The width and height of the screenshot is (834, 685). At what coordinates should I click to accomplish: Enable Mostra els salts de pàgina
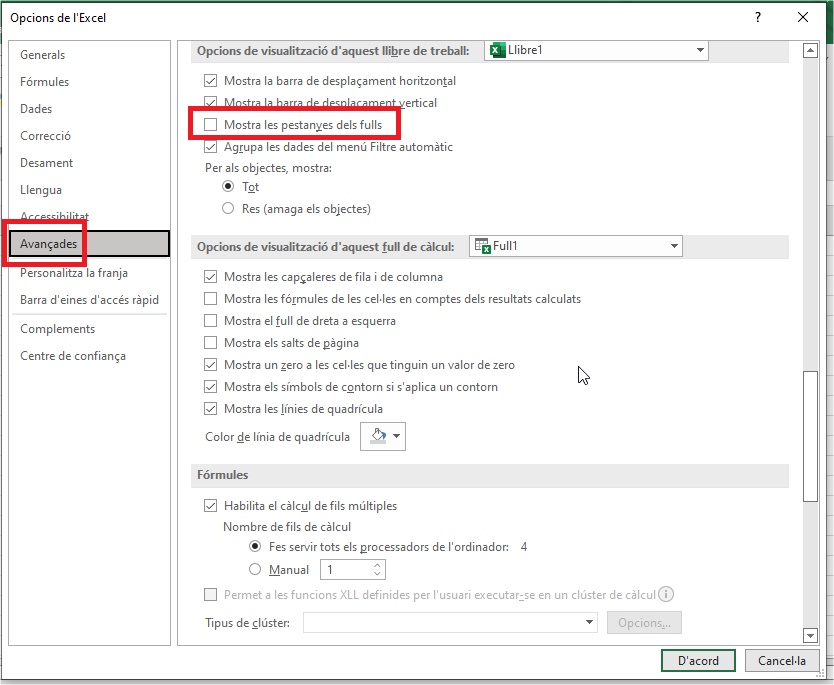point(211,342)
